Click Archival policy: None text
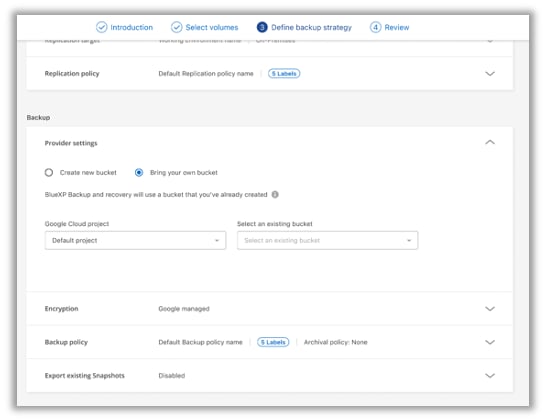The width and height of the screenshot is (546, 420). pos(336,342)
